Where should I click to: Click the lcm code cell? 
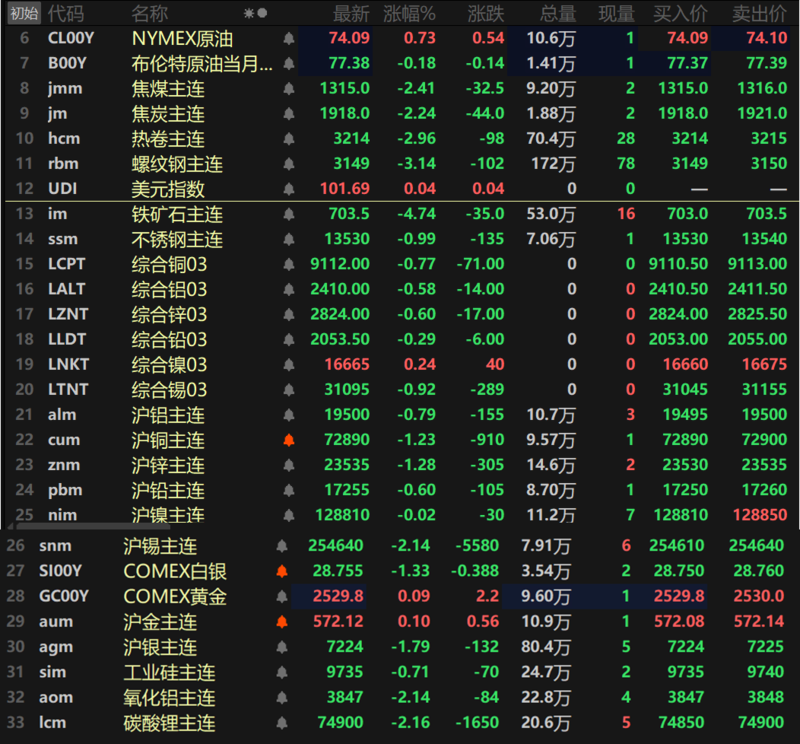click(53, 723)
